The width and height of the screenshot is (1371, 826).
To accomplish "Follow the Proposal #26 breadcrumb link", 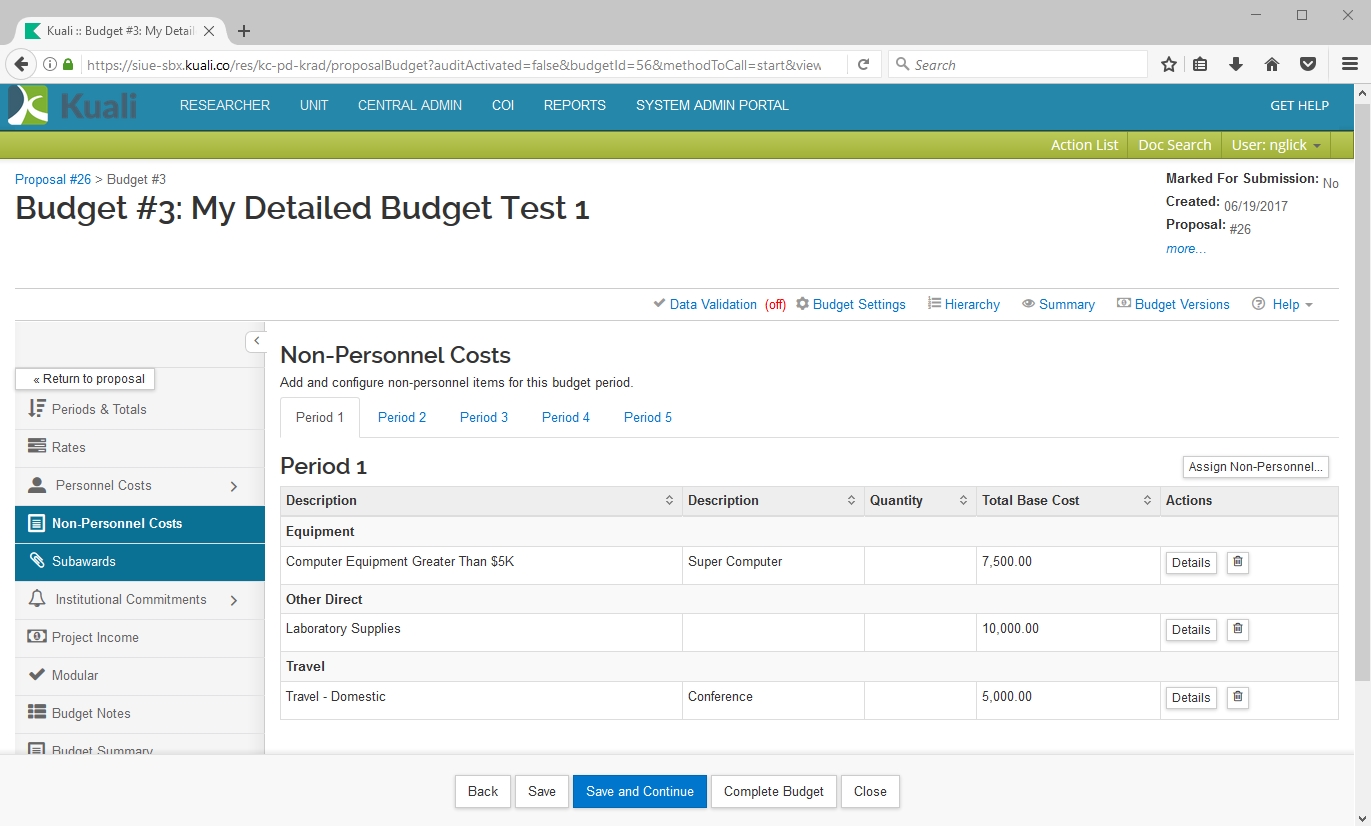I will [53, 179].
